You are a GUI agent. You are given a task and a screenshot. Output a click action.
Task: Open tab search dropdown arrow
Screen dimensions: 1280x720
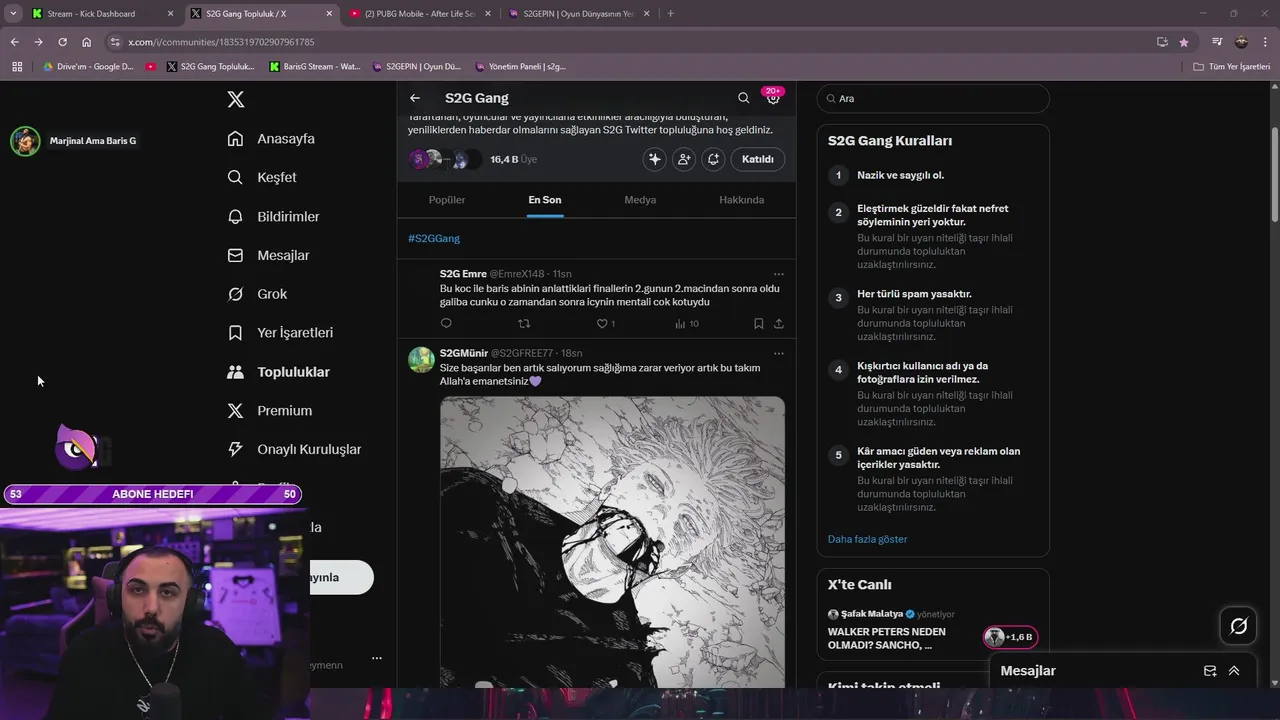12,14
